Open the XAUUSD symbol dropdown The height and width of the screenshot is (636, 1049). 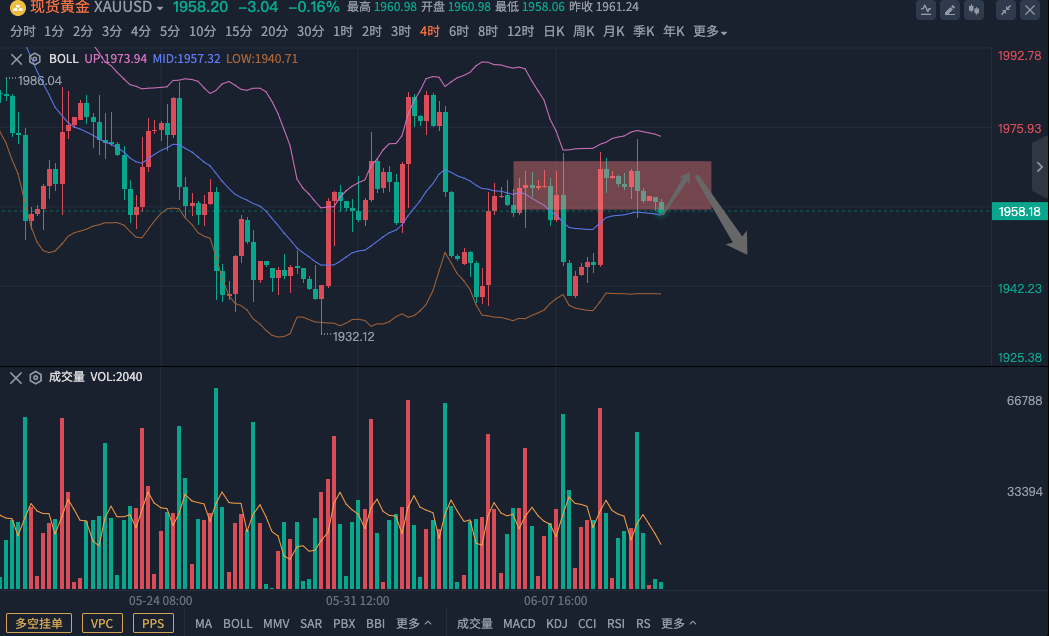pyautogui.click(x=160, y=8)
